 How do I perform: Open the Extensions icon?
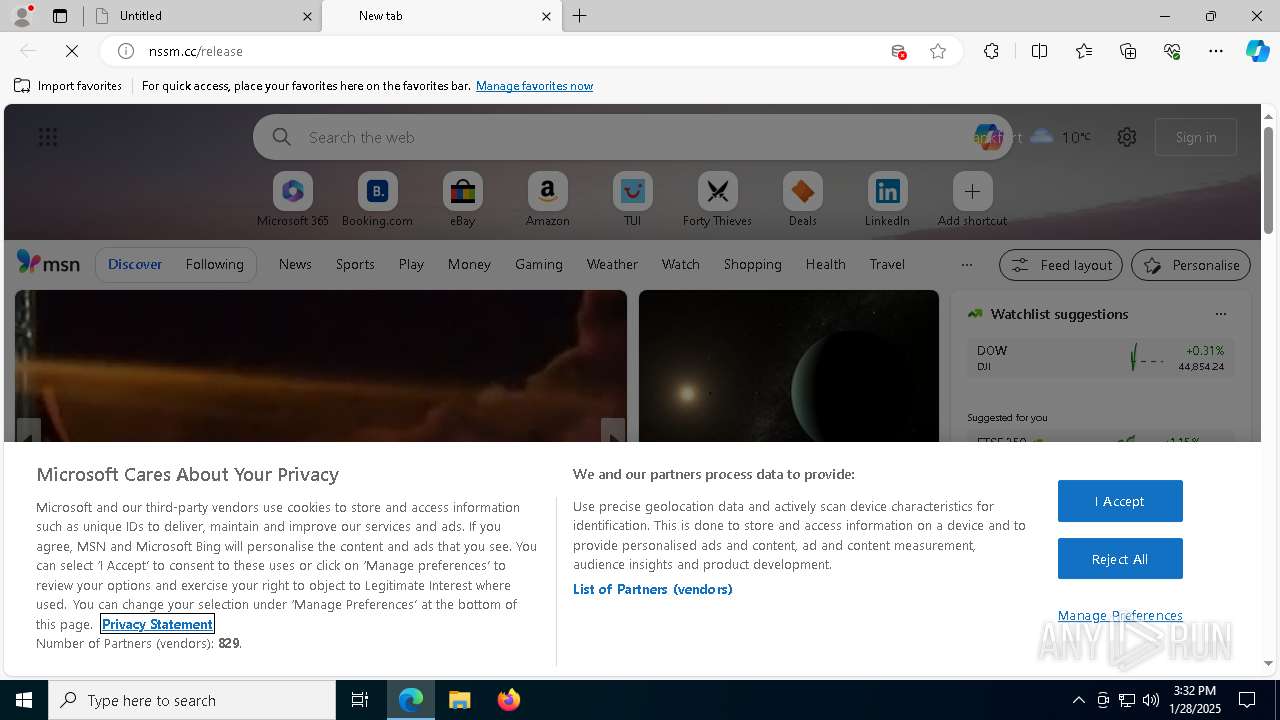coord(991,51)
